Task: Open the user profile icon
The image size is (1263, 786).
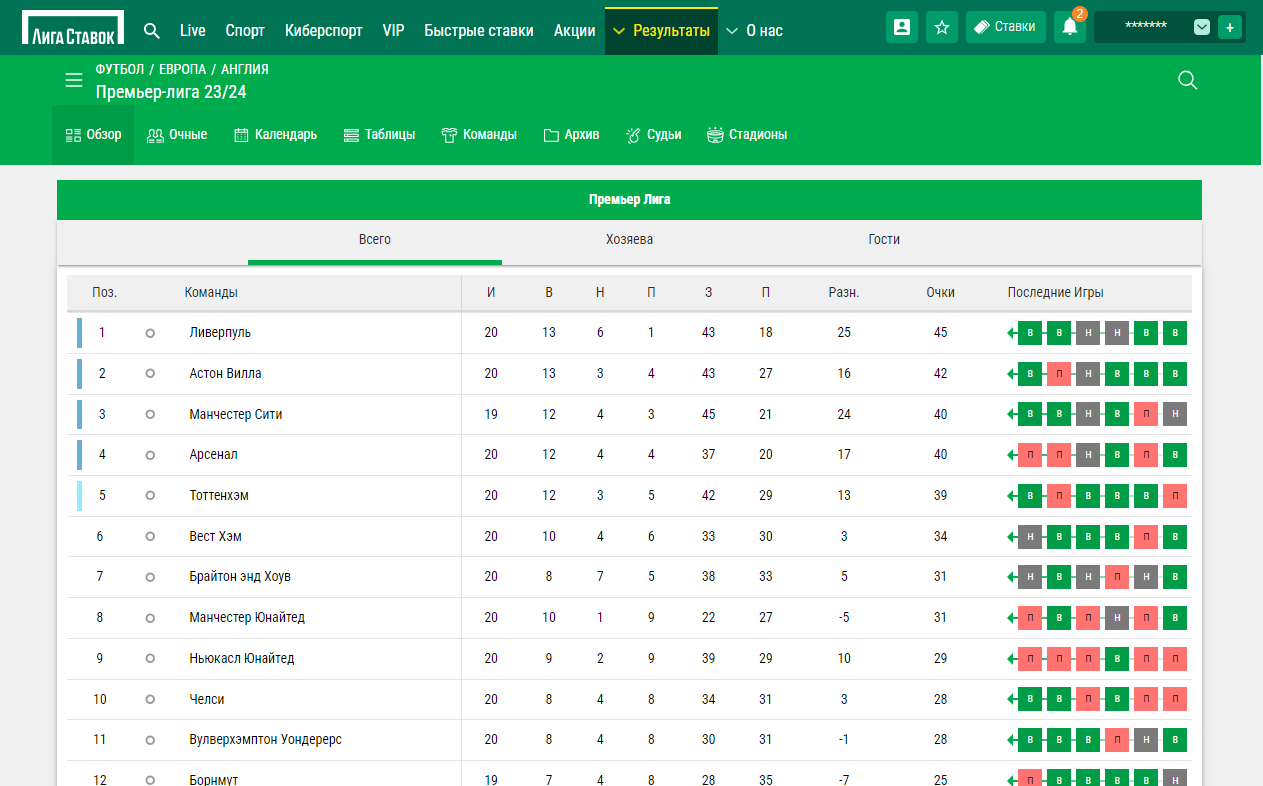Action: pos(902,27)
